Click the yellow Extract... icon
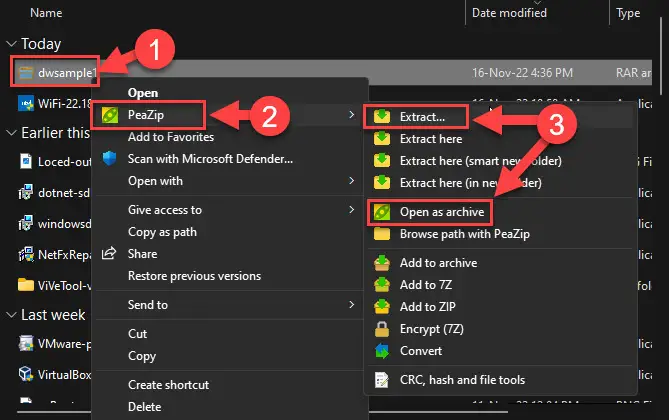This screenshot has height=420, width=669. click(382, 117)
